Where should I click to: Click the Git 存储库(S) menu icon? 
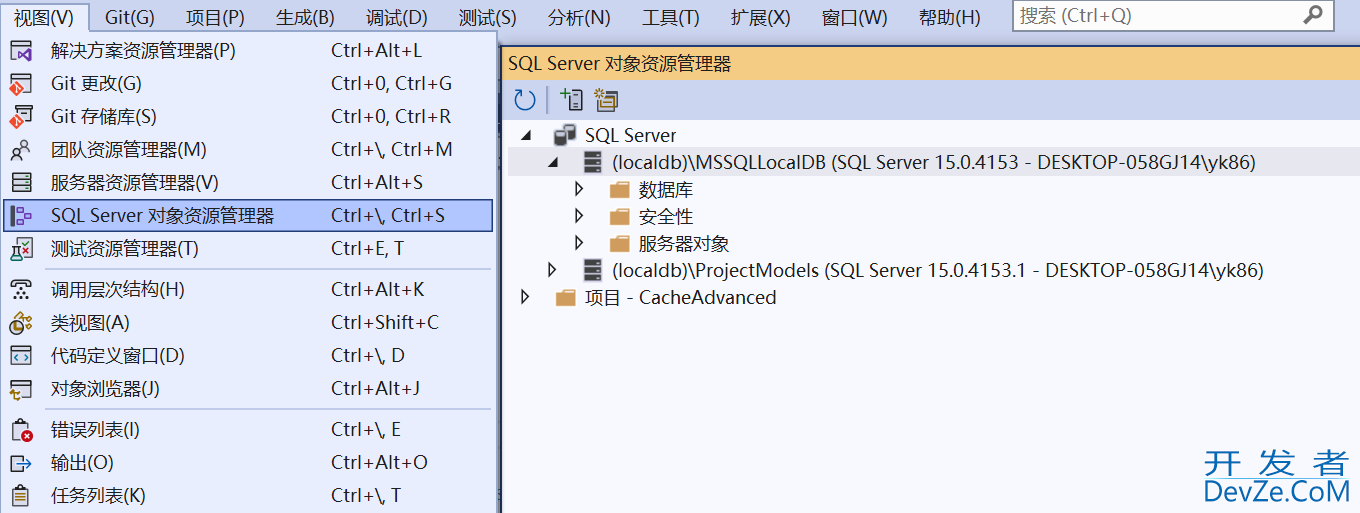pyautogui.click(x=21, y=117)
